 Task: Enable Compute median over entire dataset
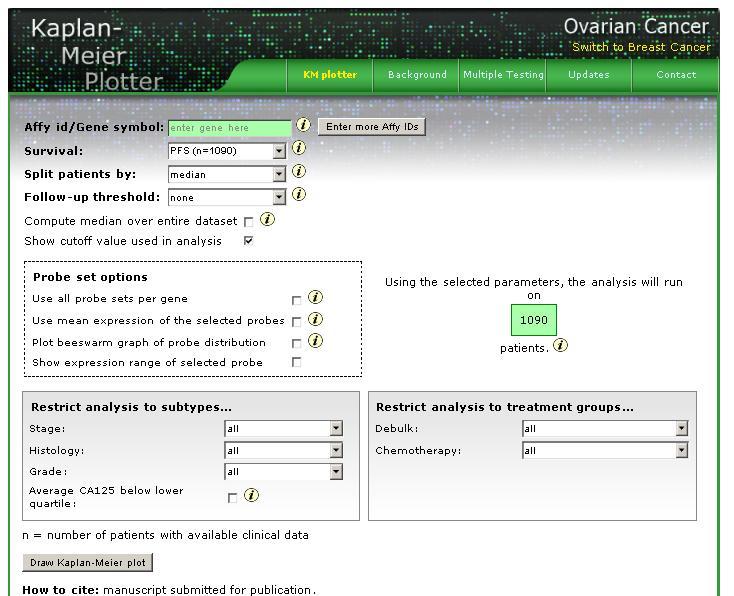click(x=249, y=222)
